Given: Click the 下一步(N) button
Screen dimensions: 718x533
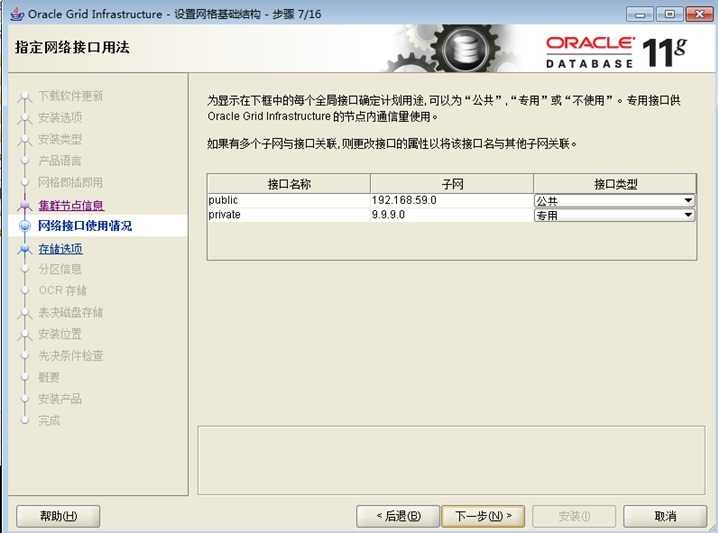Looking at the screenshot, I should 483,517.
